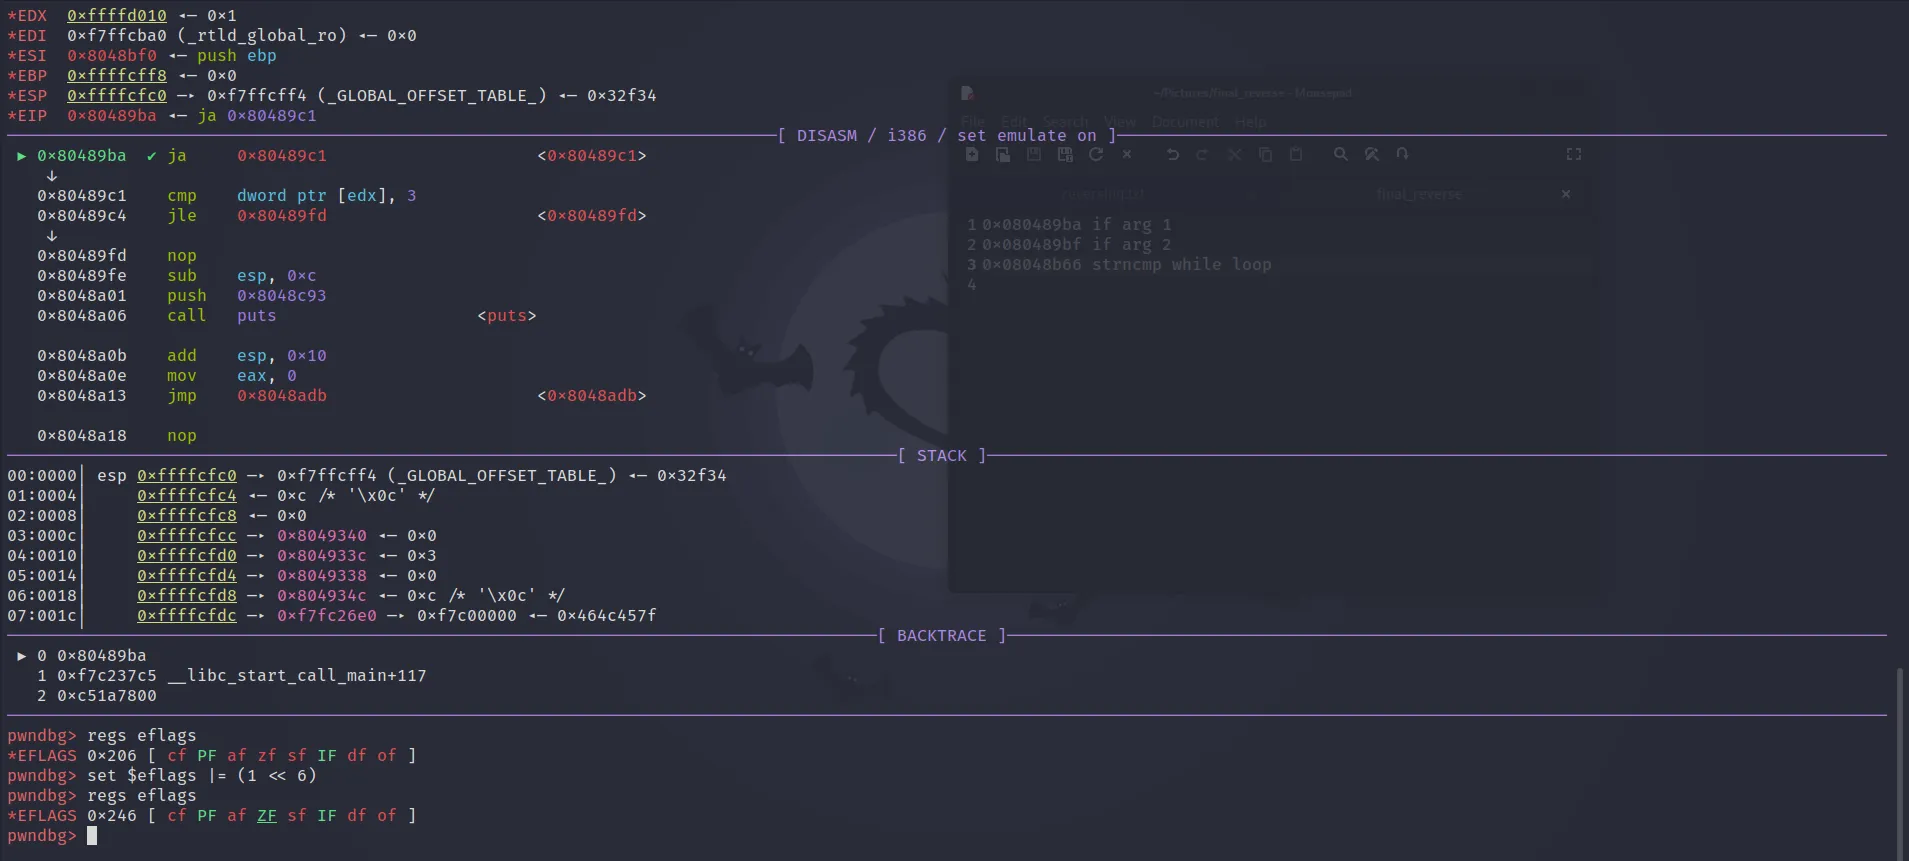The width and height of the screenshot is (1909, 861).
Task: Click the 'mov eax, 0' instruction
Action: 232,376
